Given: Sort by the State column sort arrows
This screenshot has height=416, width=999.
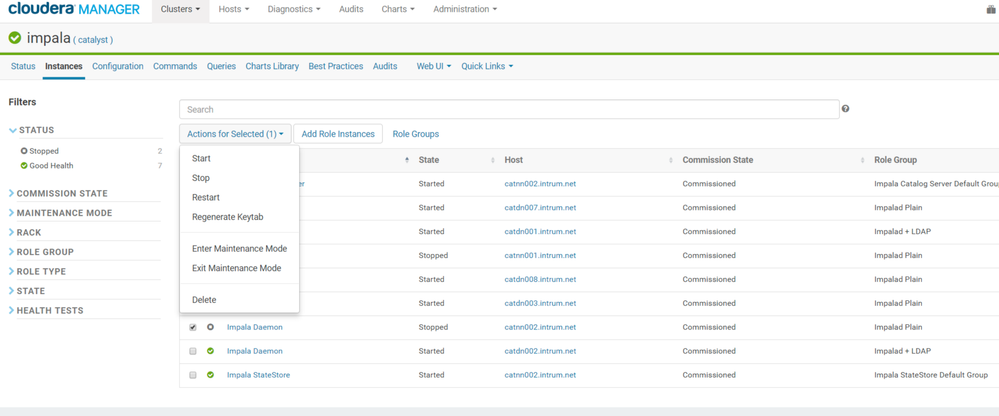Looking at the screenshot, I should (493, 160).
